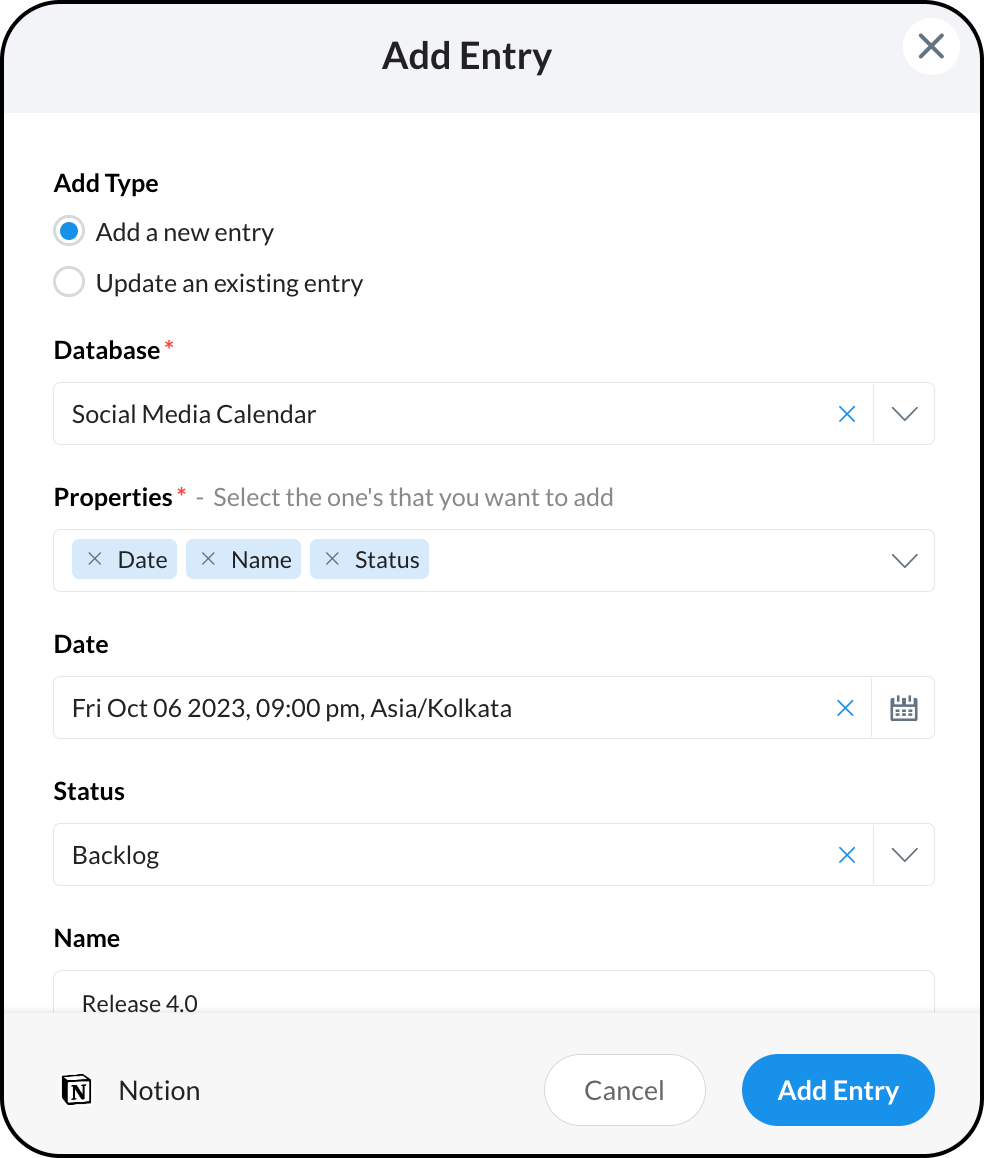Viewport: 984px width, 1158px height.
Task: Open the calendar date picker
Action: [904, 708]
